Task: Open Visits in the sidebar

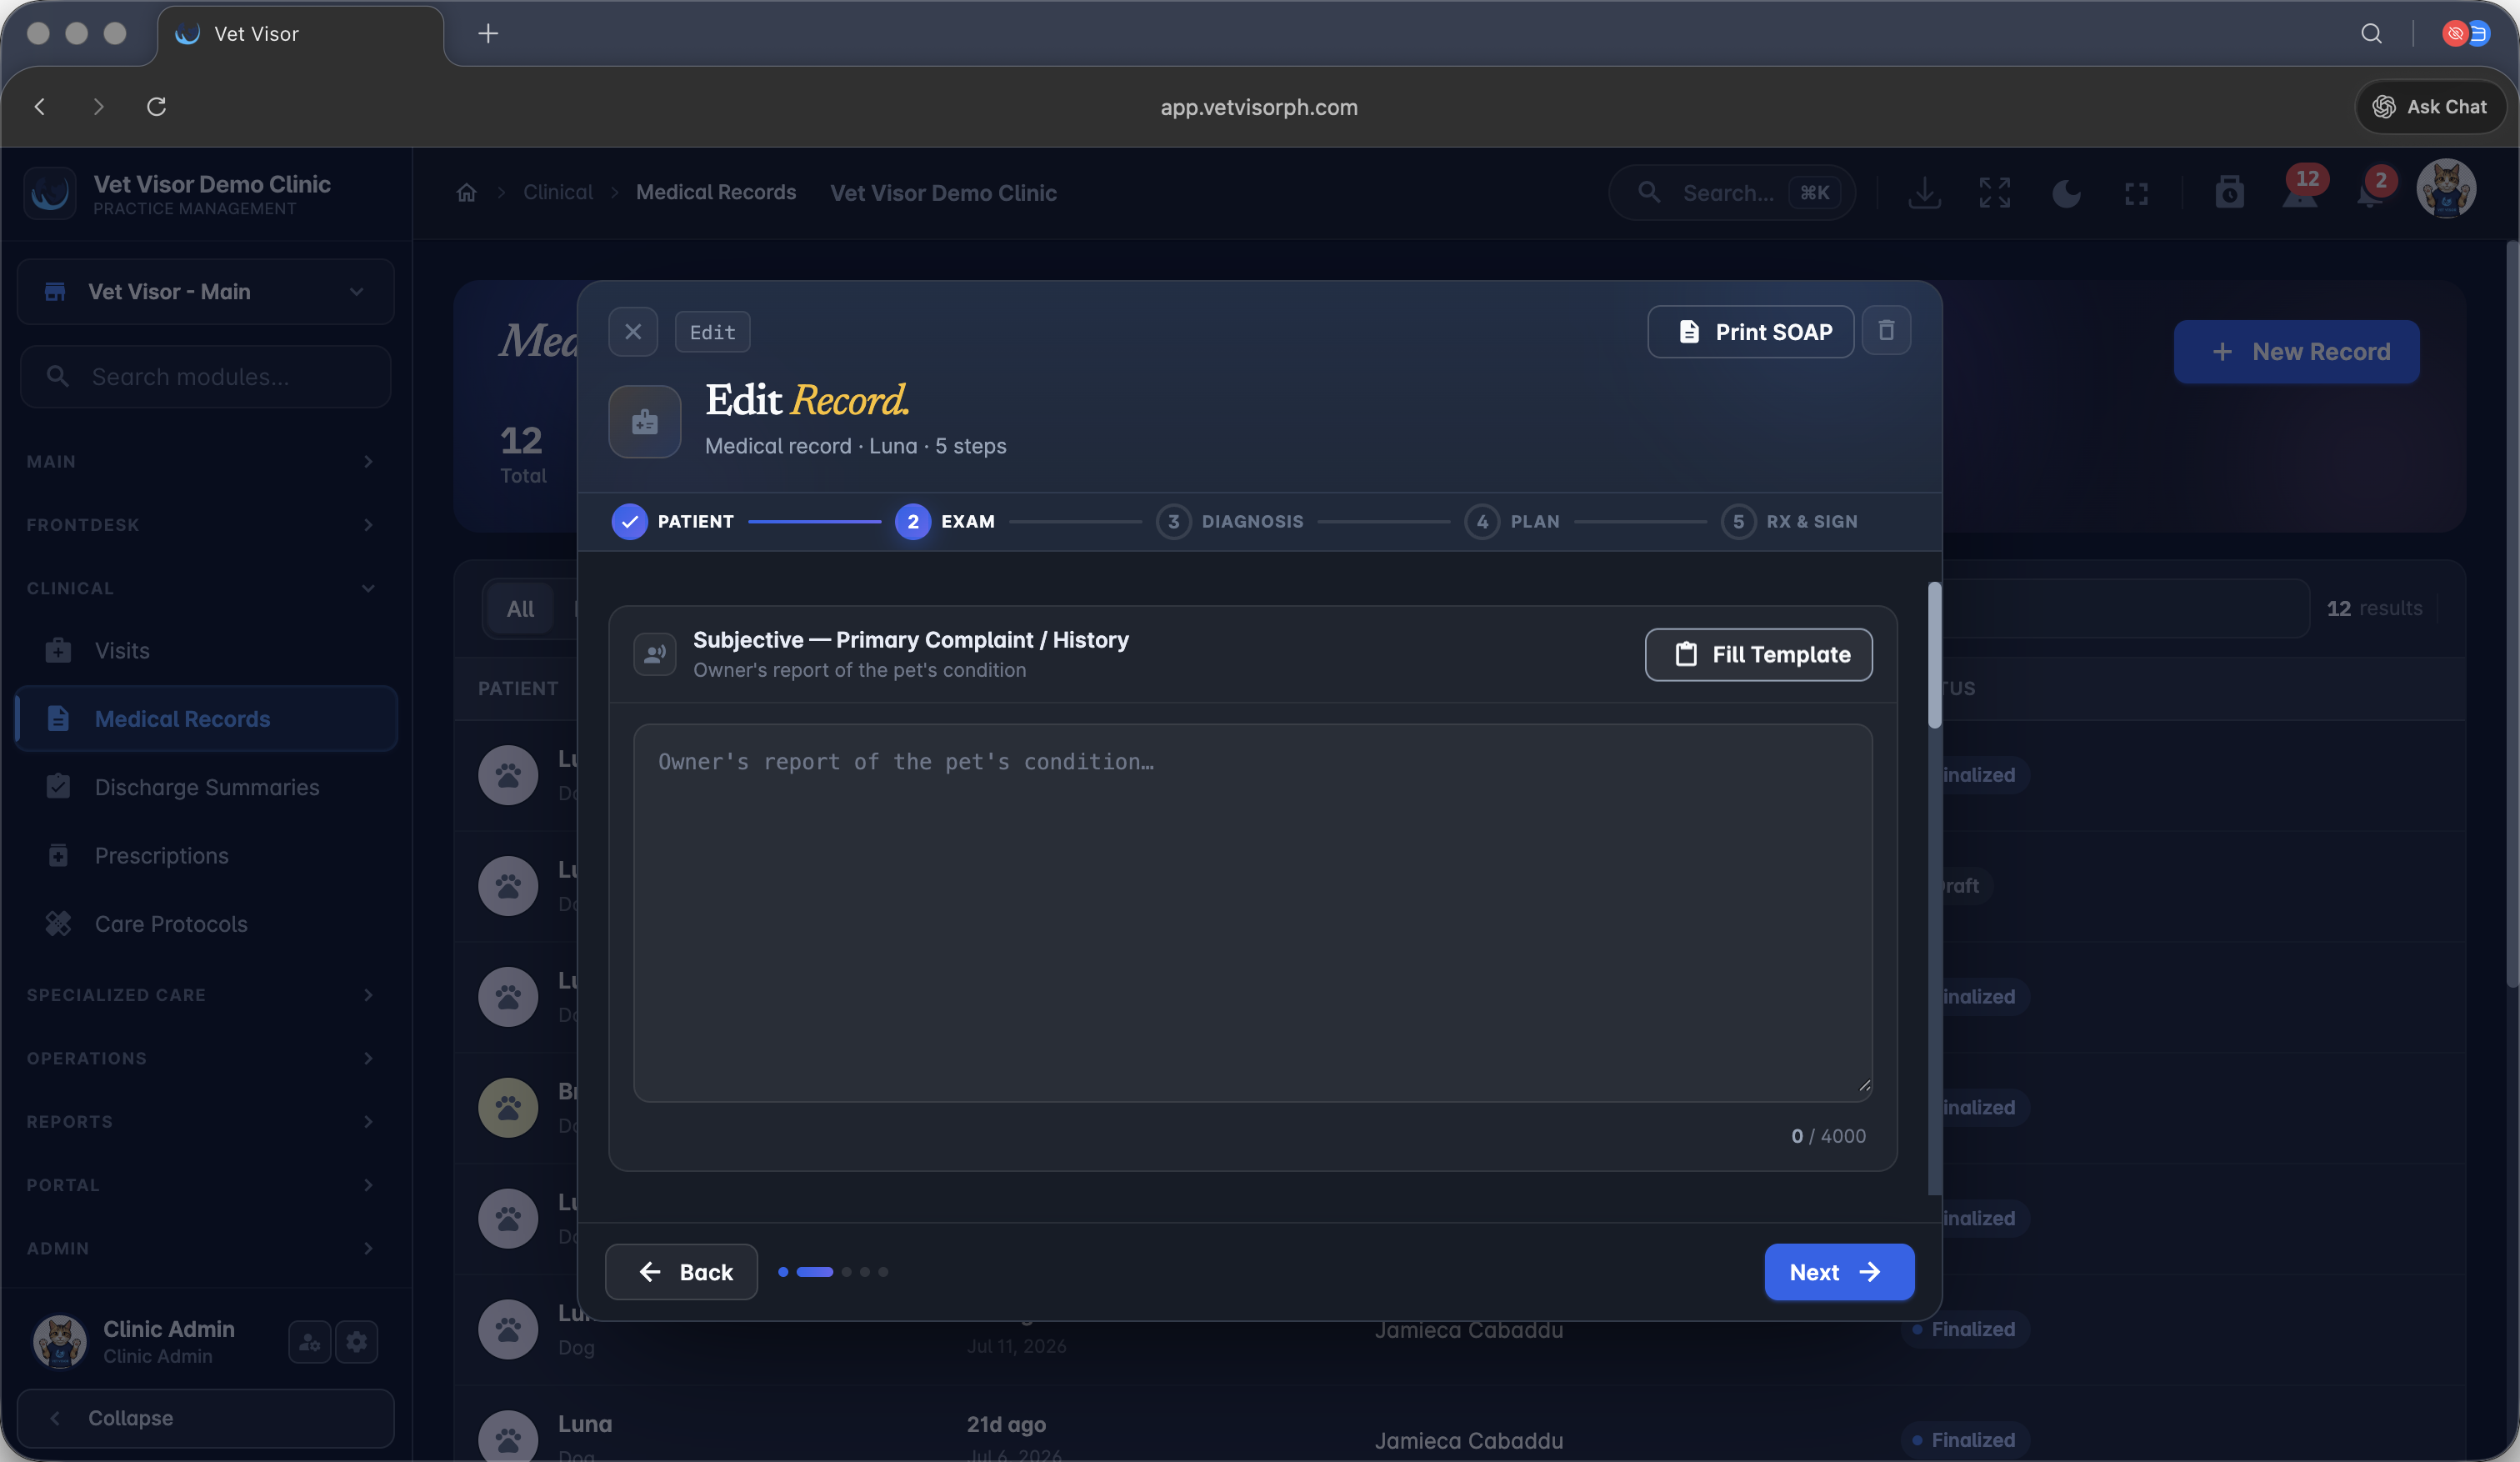Action: point(206,651)
